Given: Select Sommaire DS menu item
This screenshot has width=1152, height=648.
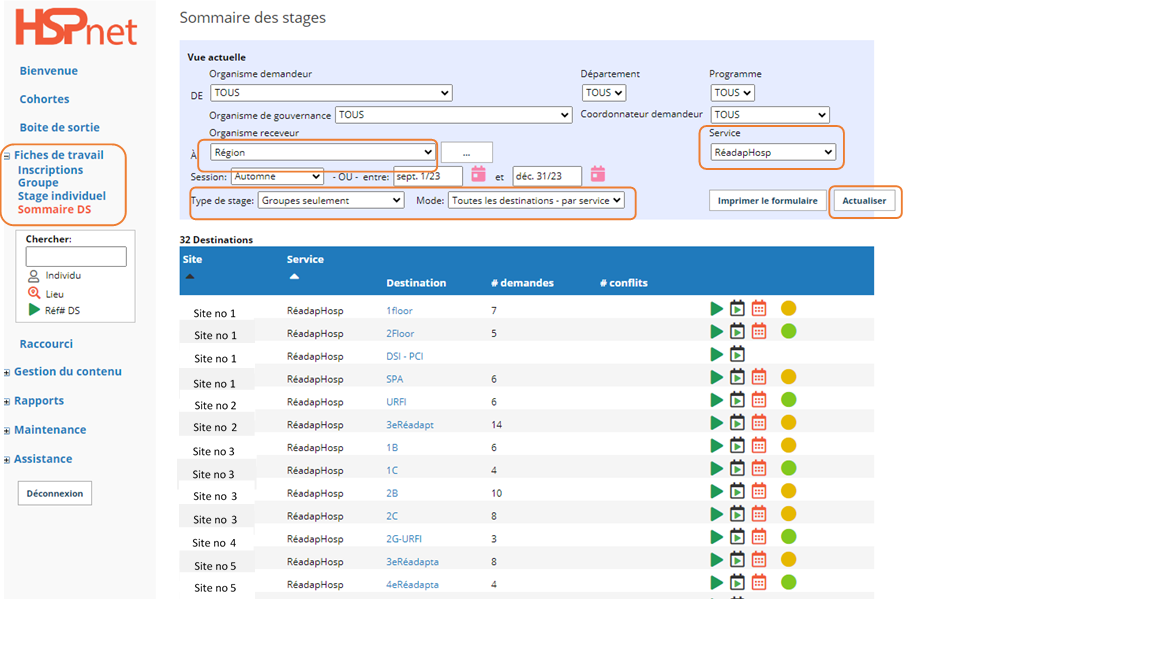Looking at the screenshot, I should (x=54, y=209).
